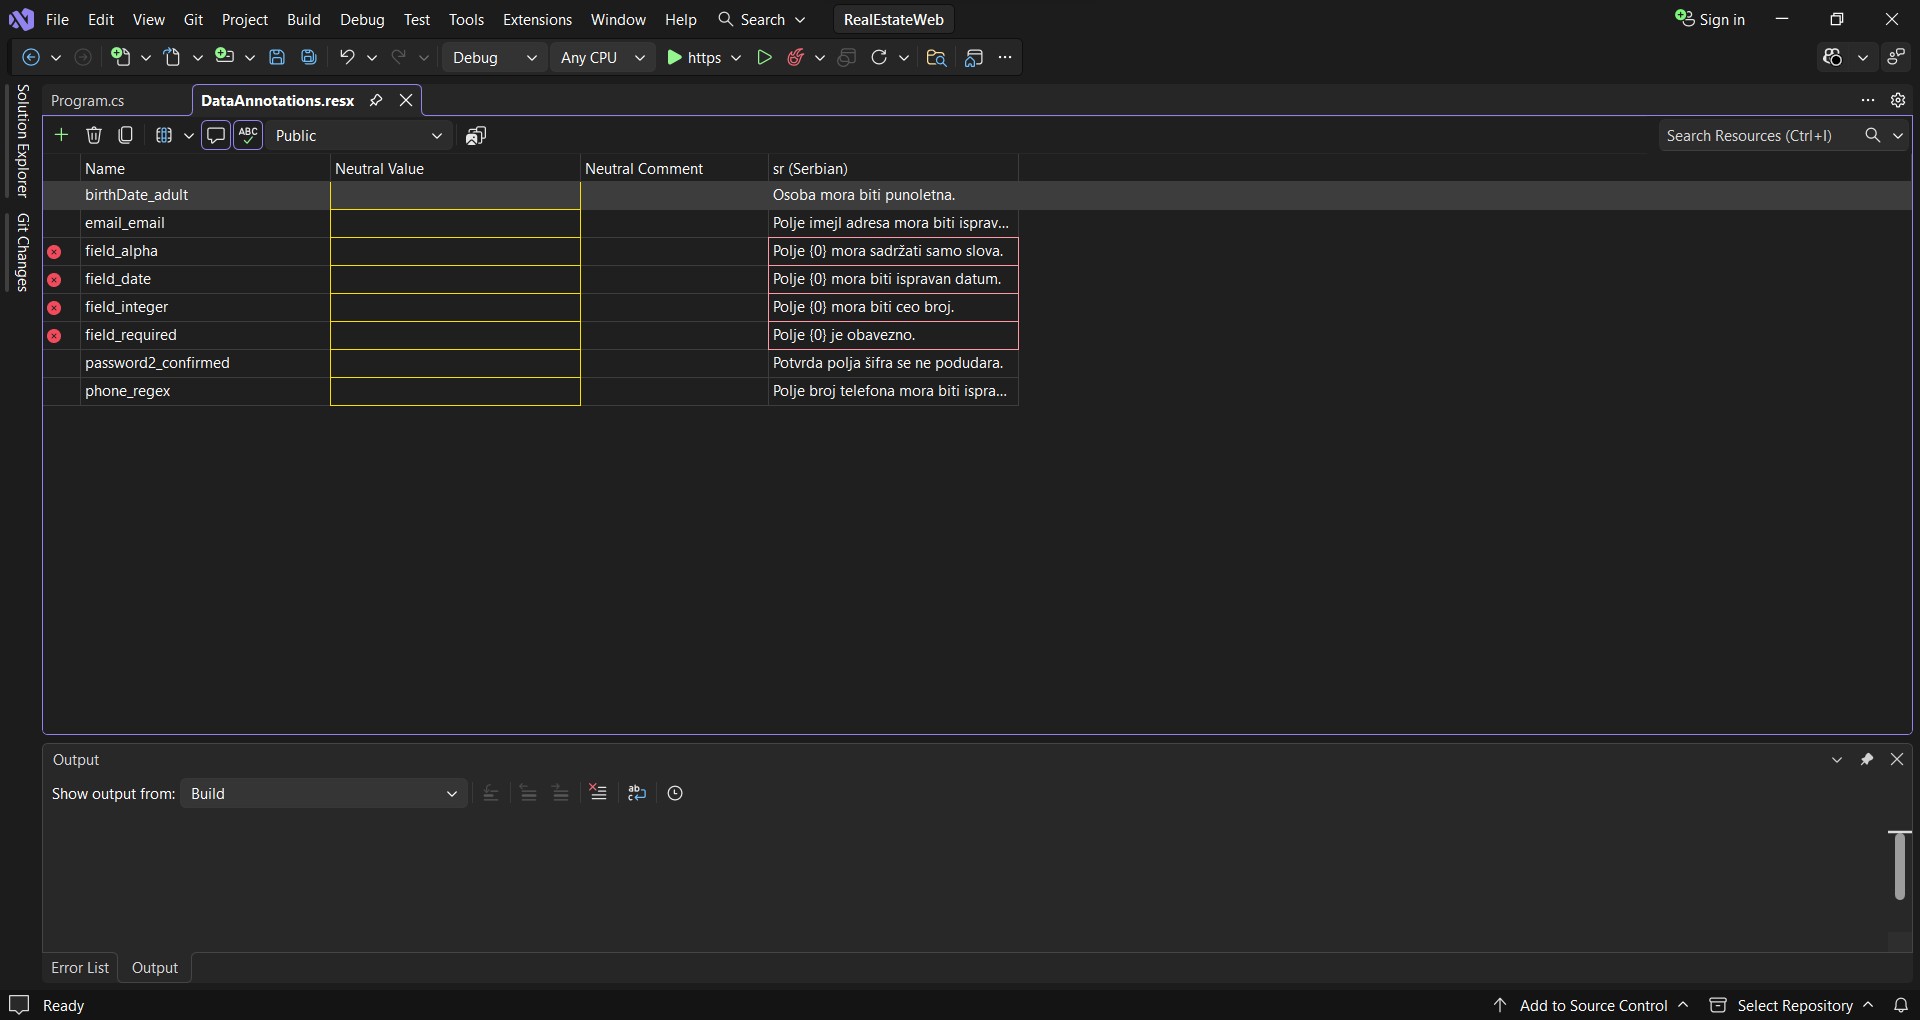Clear all output with the red X list icon
Image resolution: width=1920 pixels, height=1020 pixels.
(598, 793)
